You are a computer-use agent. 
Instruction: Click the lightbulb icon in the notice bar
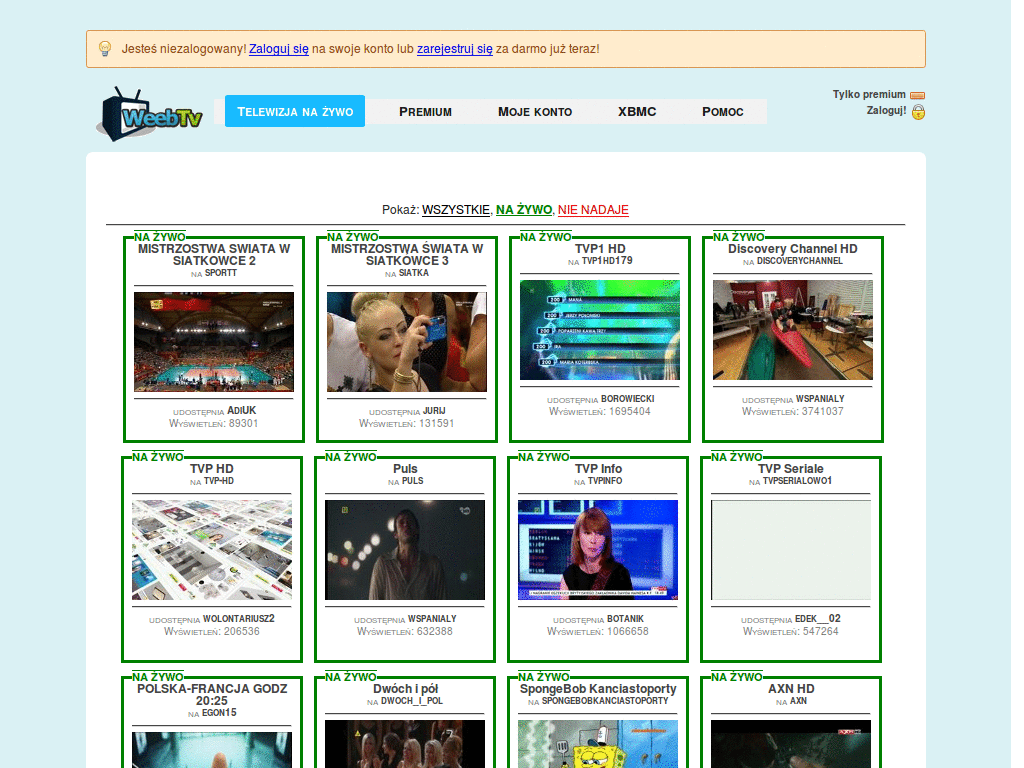(x=104, y=49)
